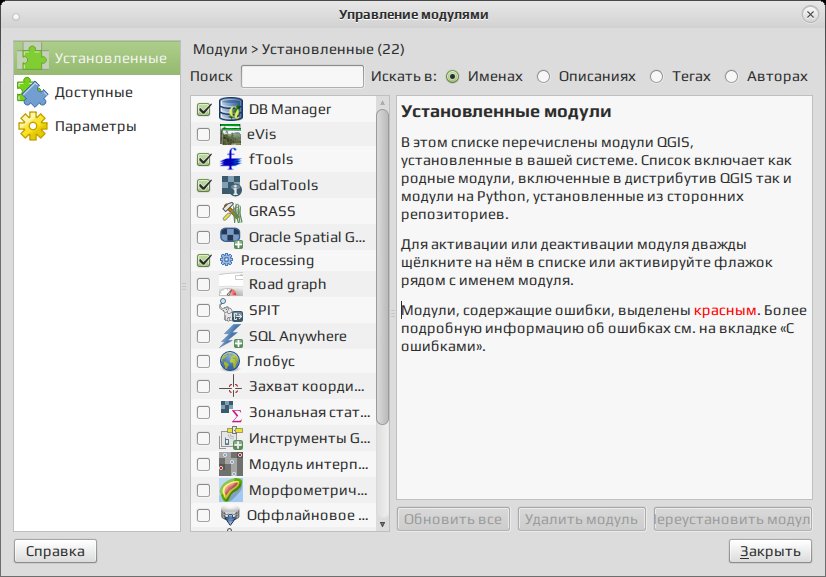Click the Глобус globe icon
826x577 pixels.
click(230, 361)
